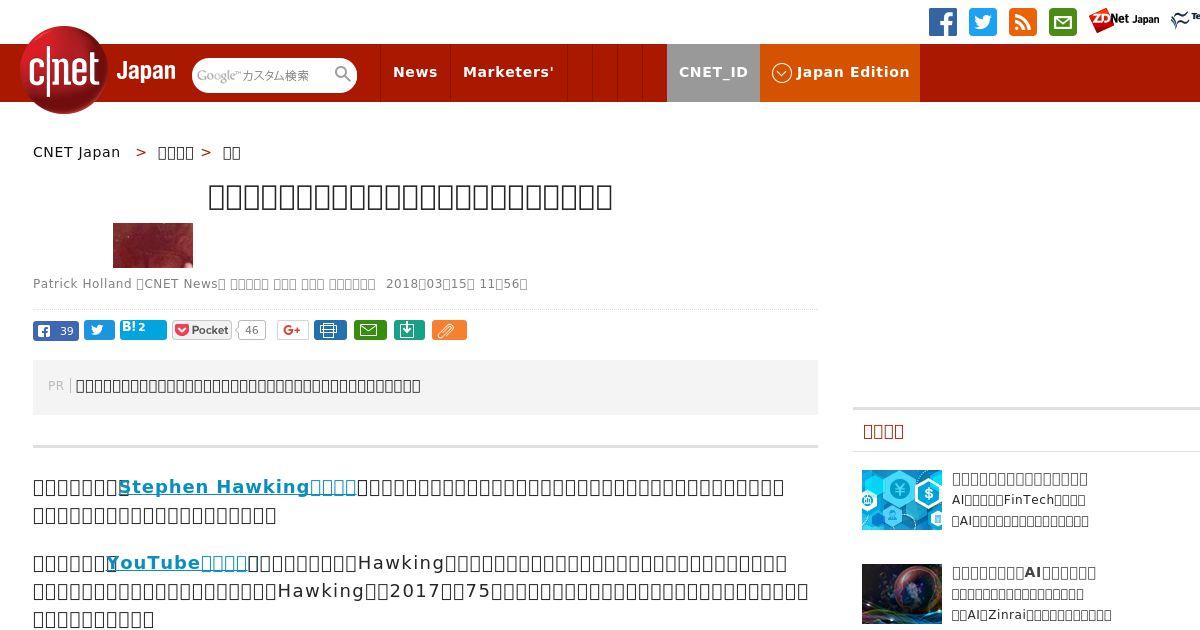Image resolution: width=1200 pixels, height=630 pixels.
Task: Email the article with green mail icon
Action: click(370, 330)
